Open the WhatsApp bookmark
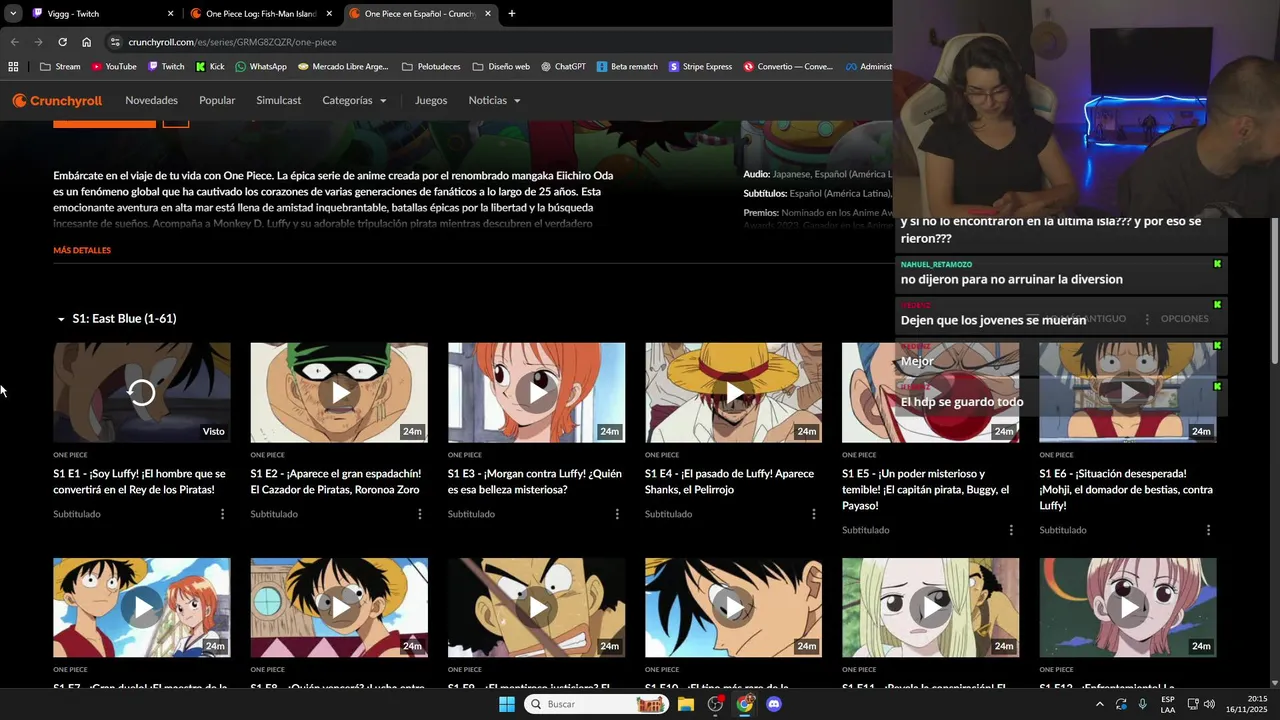 click(260, 67)
